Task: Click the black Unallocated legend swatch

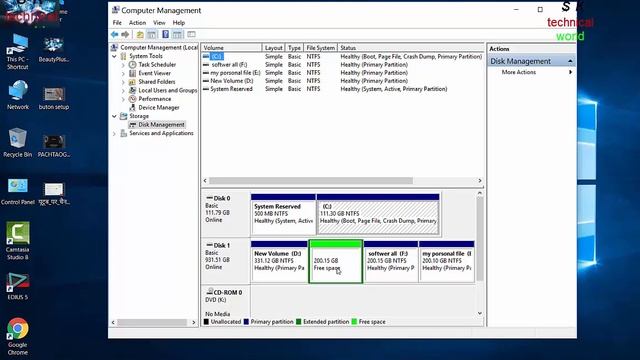Action: (x=206, y=322)
